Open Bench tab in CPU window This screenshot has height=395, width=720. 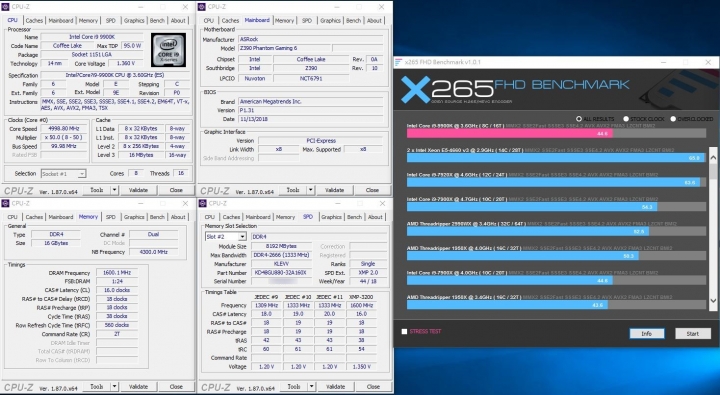pos(157,21)
